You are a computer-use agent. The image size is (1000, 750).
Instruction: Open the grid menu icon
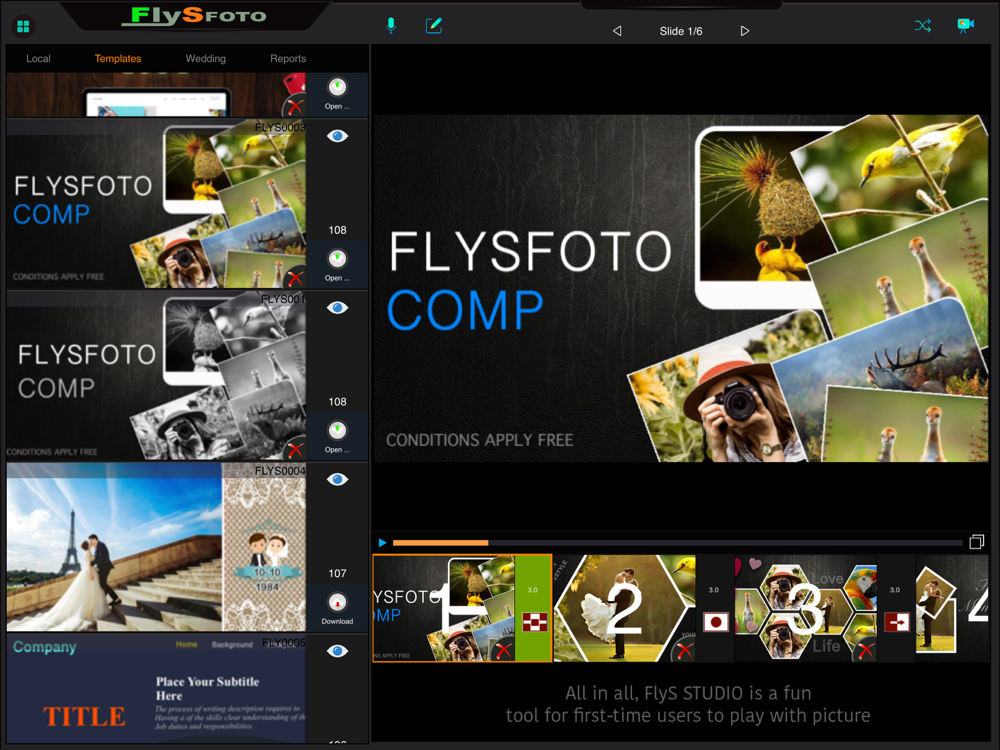click(24, 26)
